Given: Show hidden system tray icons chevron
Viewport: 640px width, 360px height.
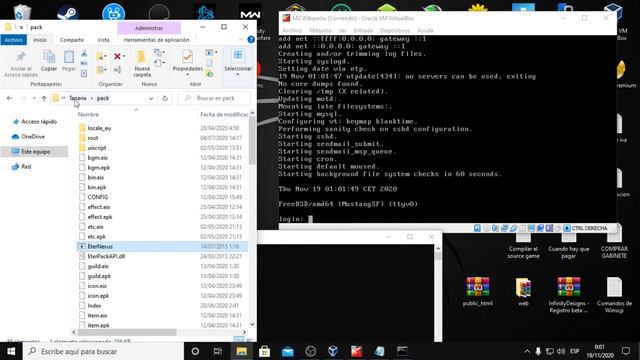Looking at the screenshot, I should click(527, 351).
